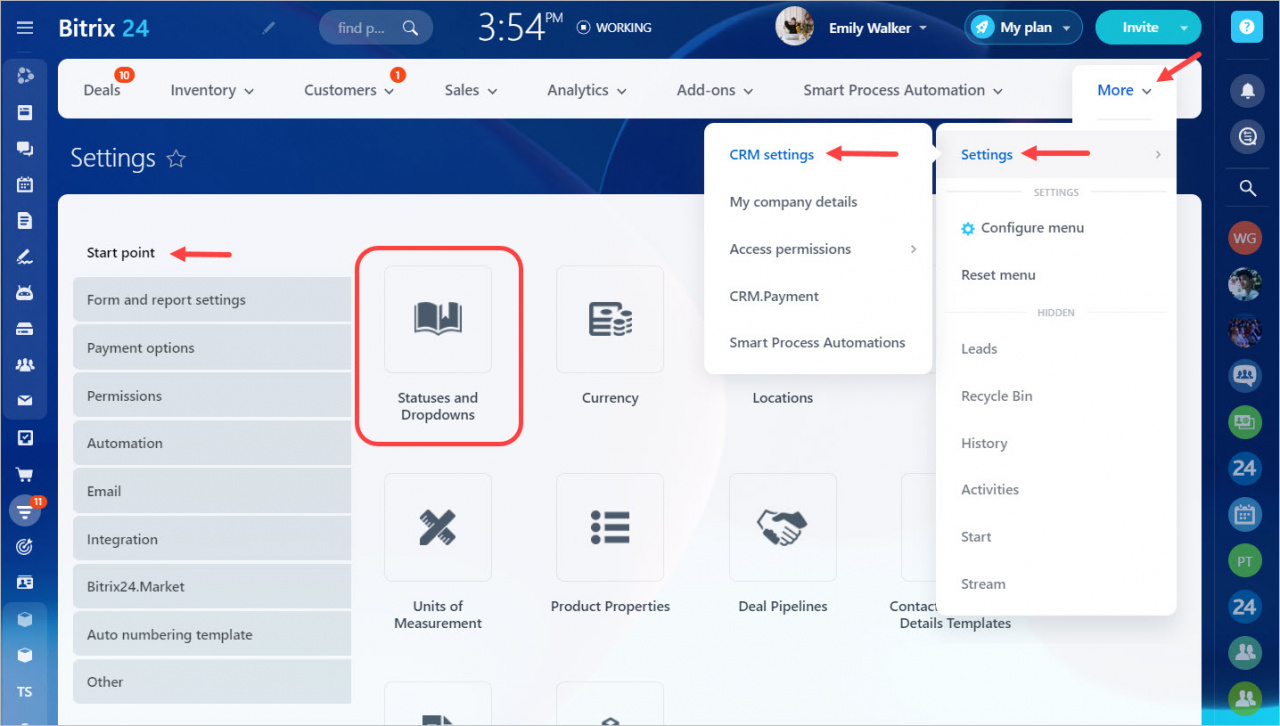Open e-signature pen icon in left sidebar
The height and width of the screenshot is (726, 1280).
coord(25,256)
